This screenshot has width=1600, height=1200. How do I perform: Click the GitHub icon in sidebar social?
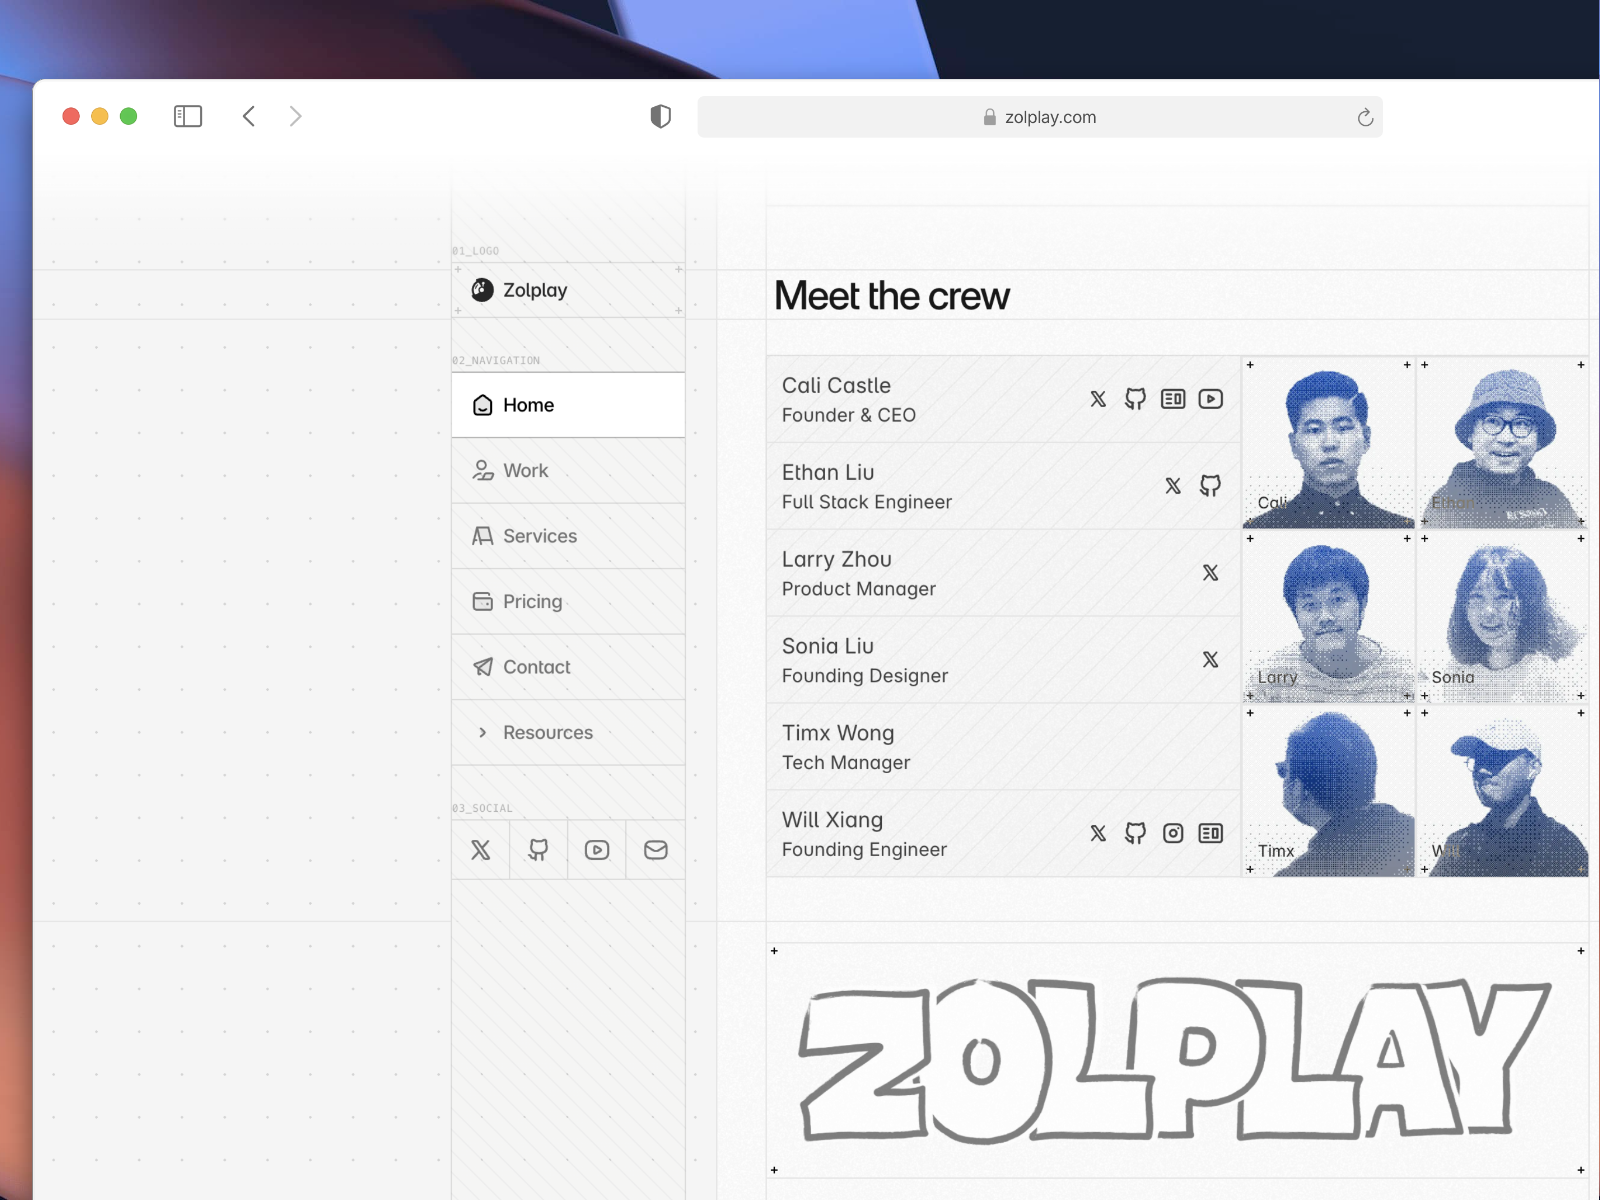(x=538, y=850)
